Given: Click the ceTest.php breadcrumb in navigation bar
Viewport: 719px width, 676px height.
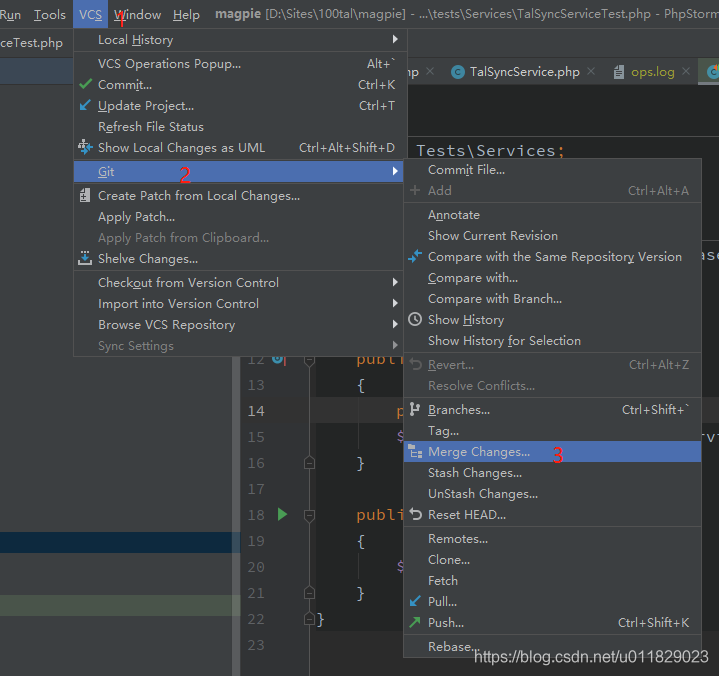Looking at the screenshot, I should click(31, 43).
